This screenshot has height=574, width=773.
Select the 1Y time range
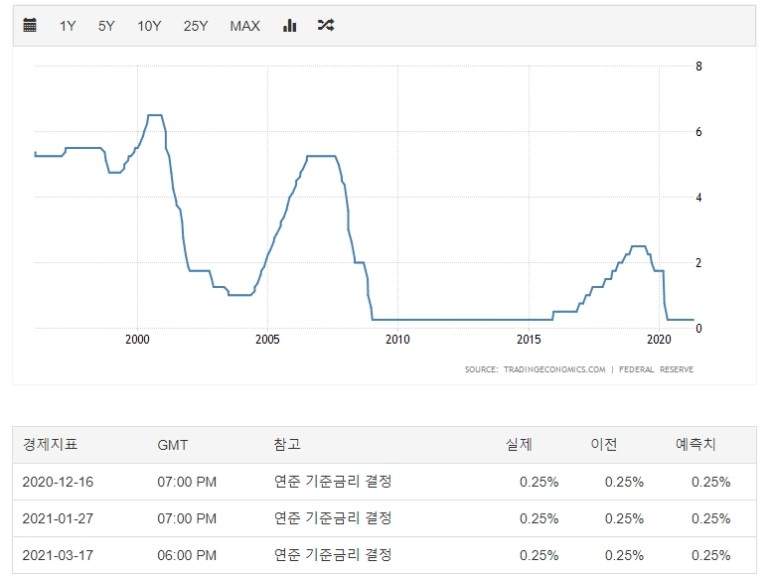[68, 26]
